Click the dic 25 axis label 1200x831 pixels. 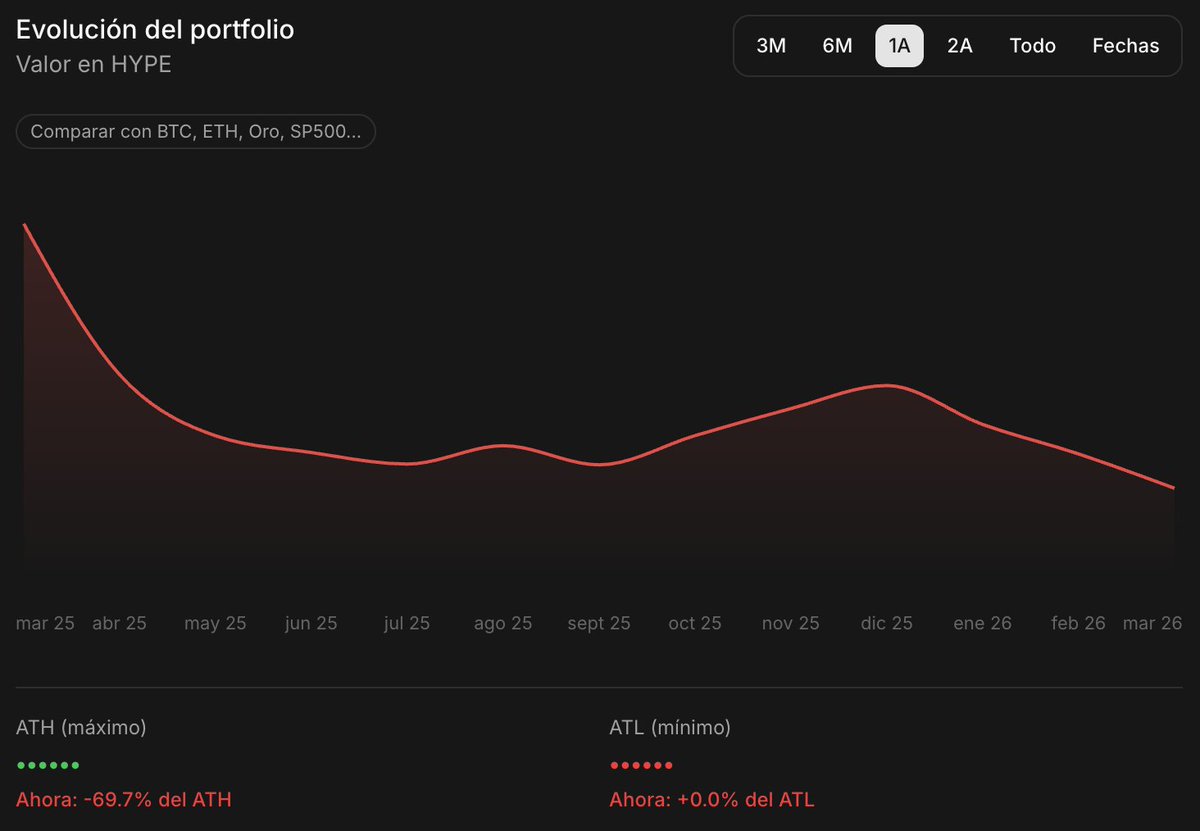point(887,623)
